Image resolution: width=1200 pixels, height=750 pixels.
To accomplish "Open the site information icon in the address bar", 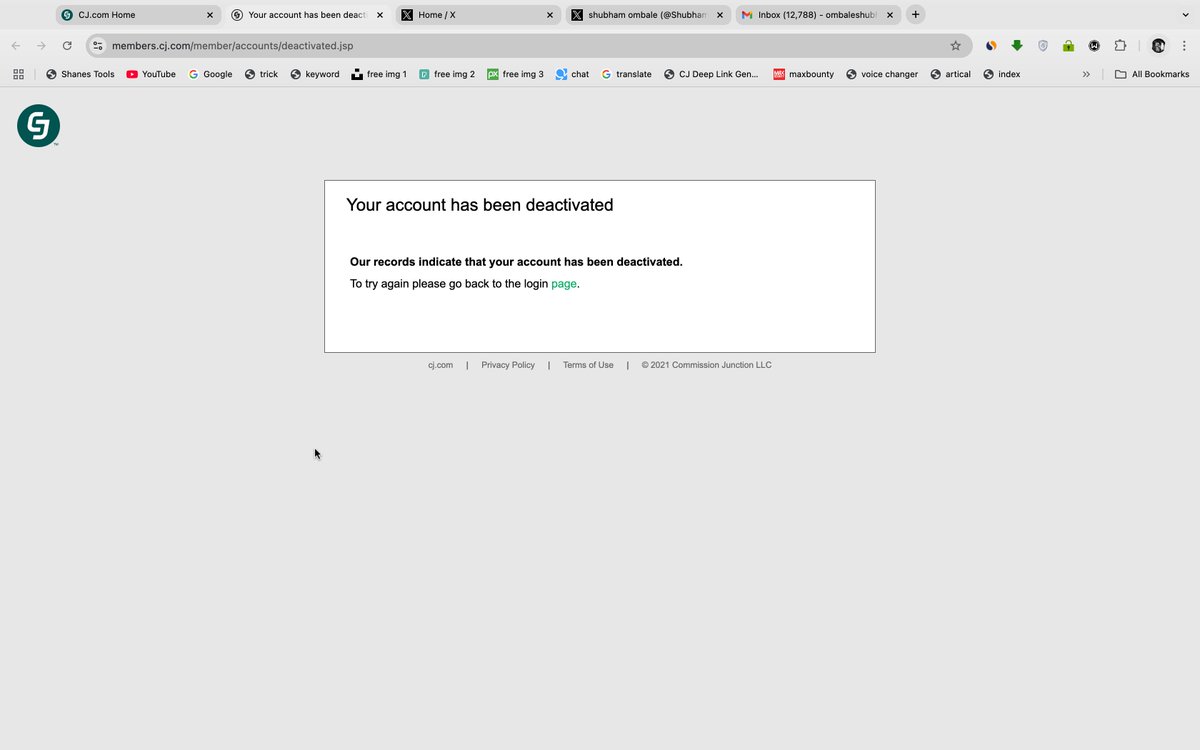I will [98, 46].
